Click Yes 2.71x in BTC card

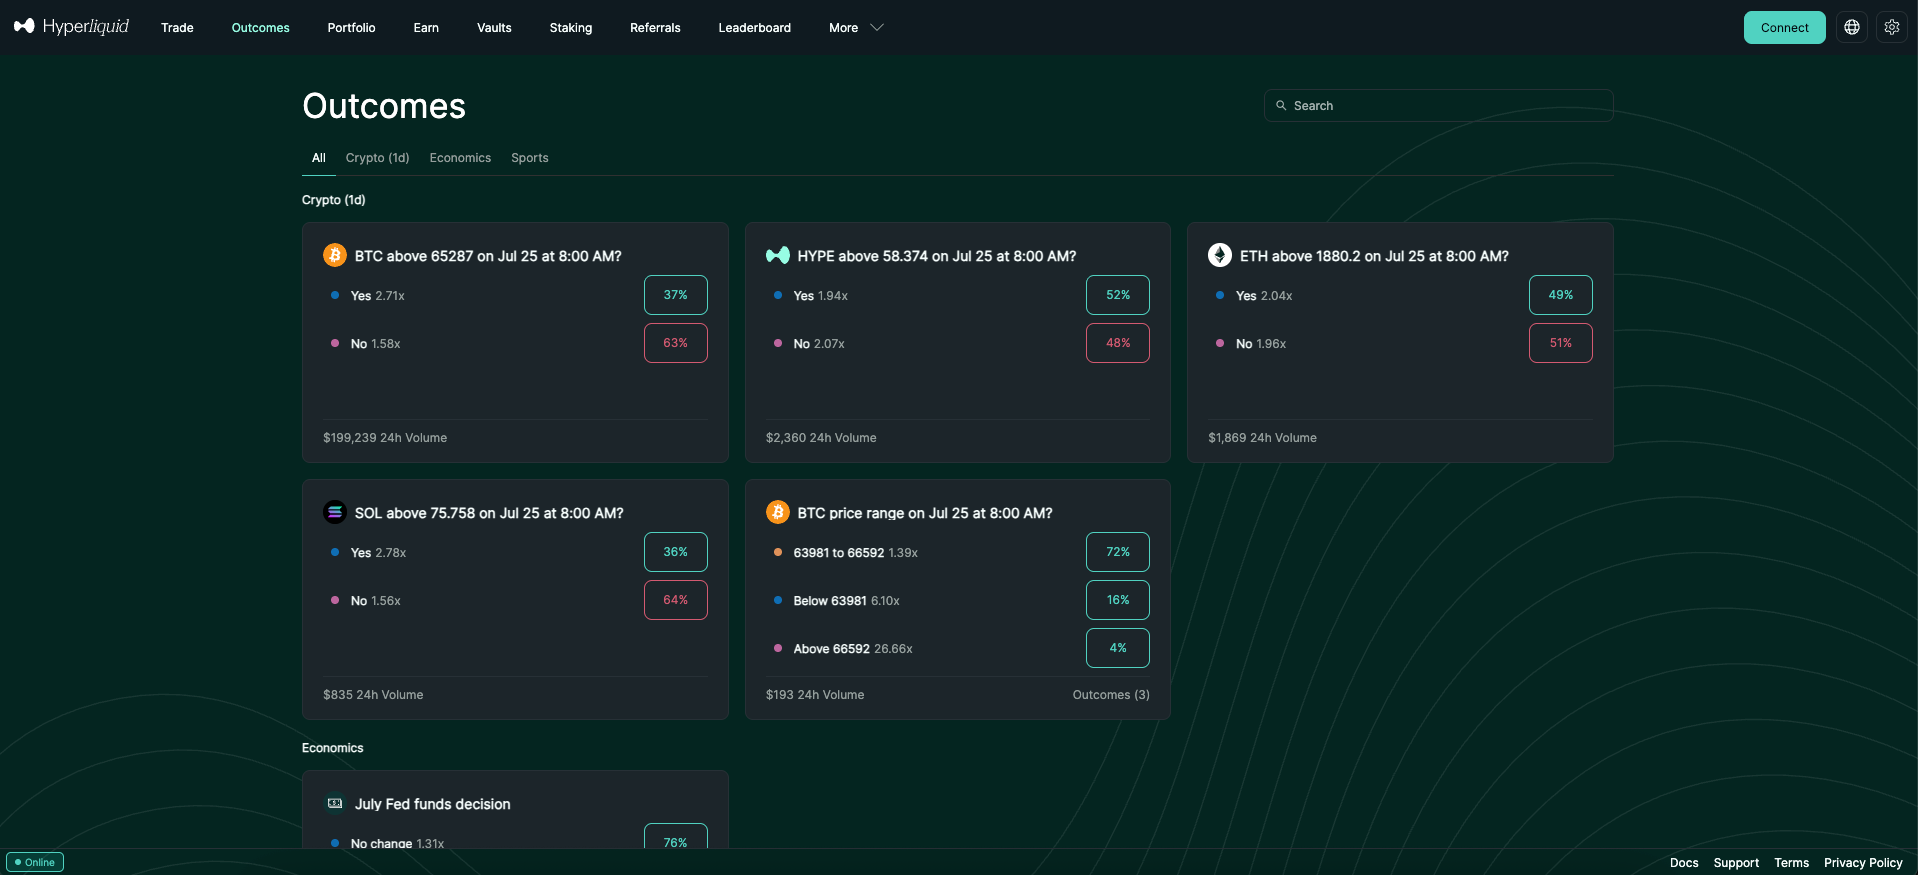(x=378, y=296)
